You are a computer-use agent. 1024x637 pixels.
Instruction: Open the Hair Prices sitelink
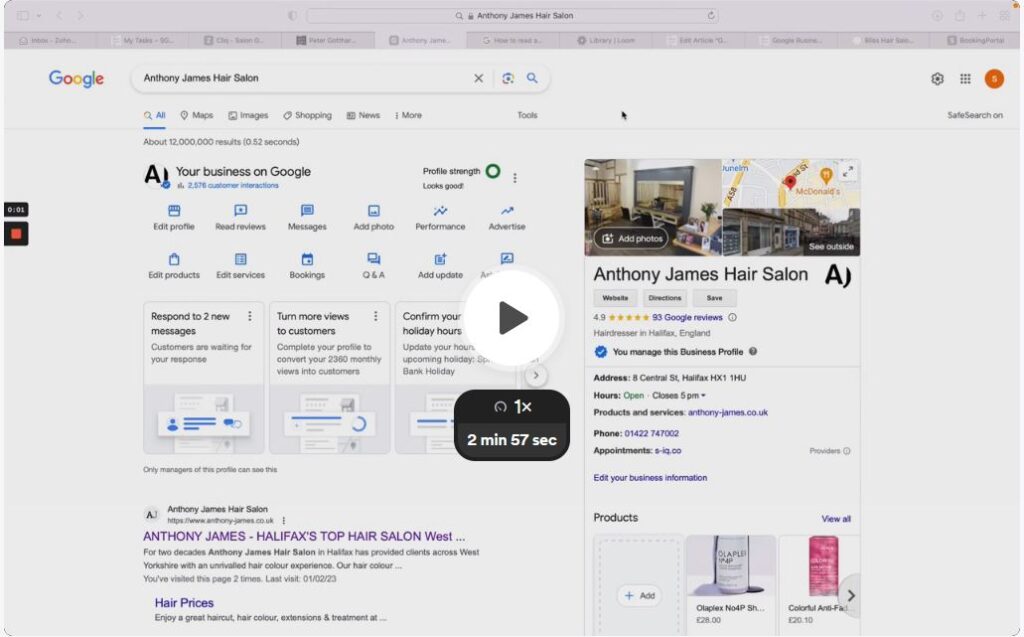click(184, 602)
